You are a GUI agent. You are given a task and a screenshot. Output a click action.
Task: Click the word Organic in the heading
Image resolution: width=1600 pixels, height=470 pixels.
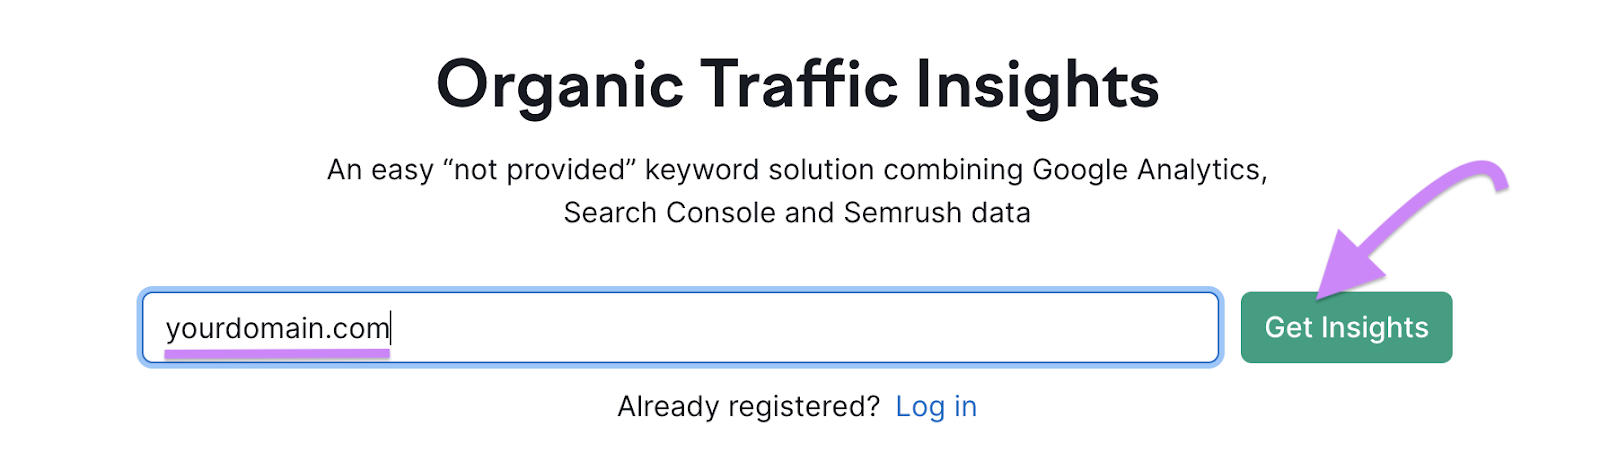[559, 85]
